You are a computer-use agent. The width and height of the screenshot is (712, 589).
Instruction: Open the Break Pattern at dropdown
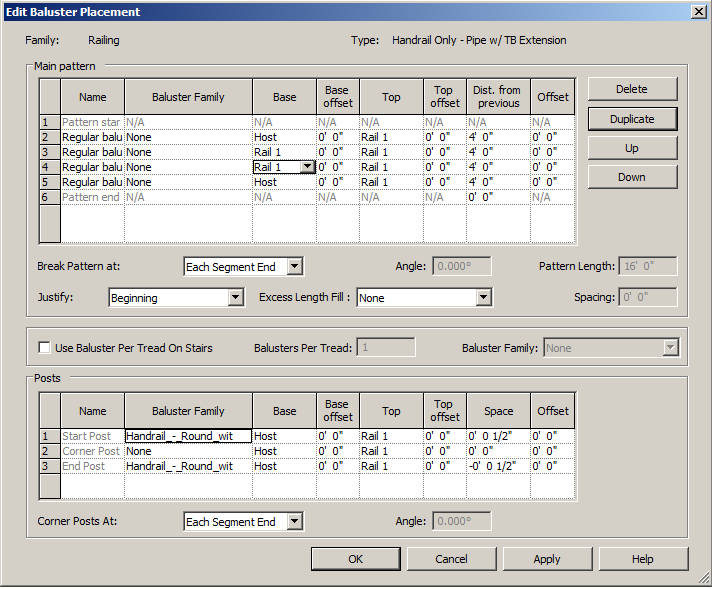pyautogui.click(x=294, y=267)
